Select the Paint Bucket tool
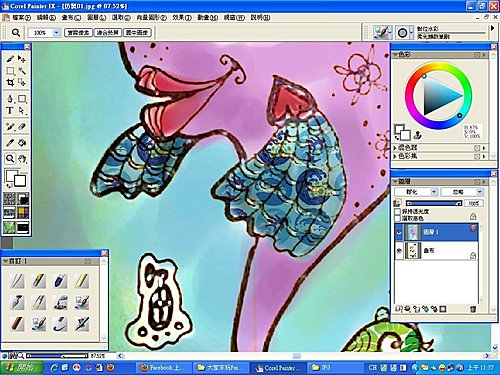Image resolution: width=500 pixels, height=375 pixels. point(22,143)
